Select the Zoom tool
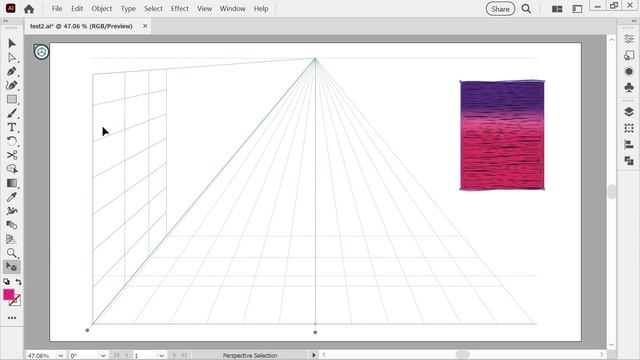This screenshot has width=640, height=360. (x=12, y=253)
